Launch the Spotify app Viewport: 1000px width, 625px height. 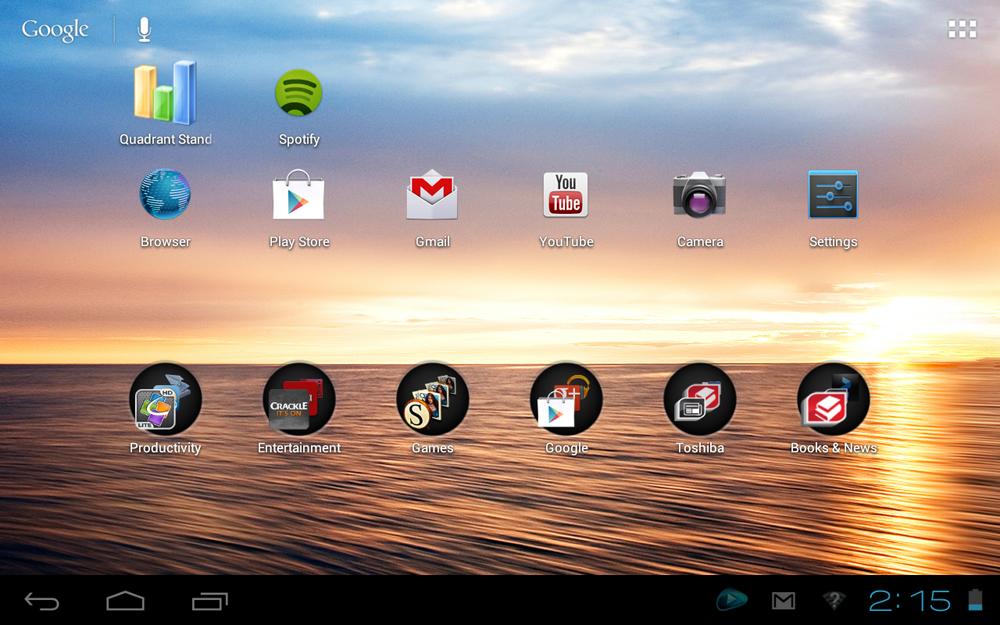pyautogui.click(x=298, y=93)
